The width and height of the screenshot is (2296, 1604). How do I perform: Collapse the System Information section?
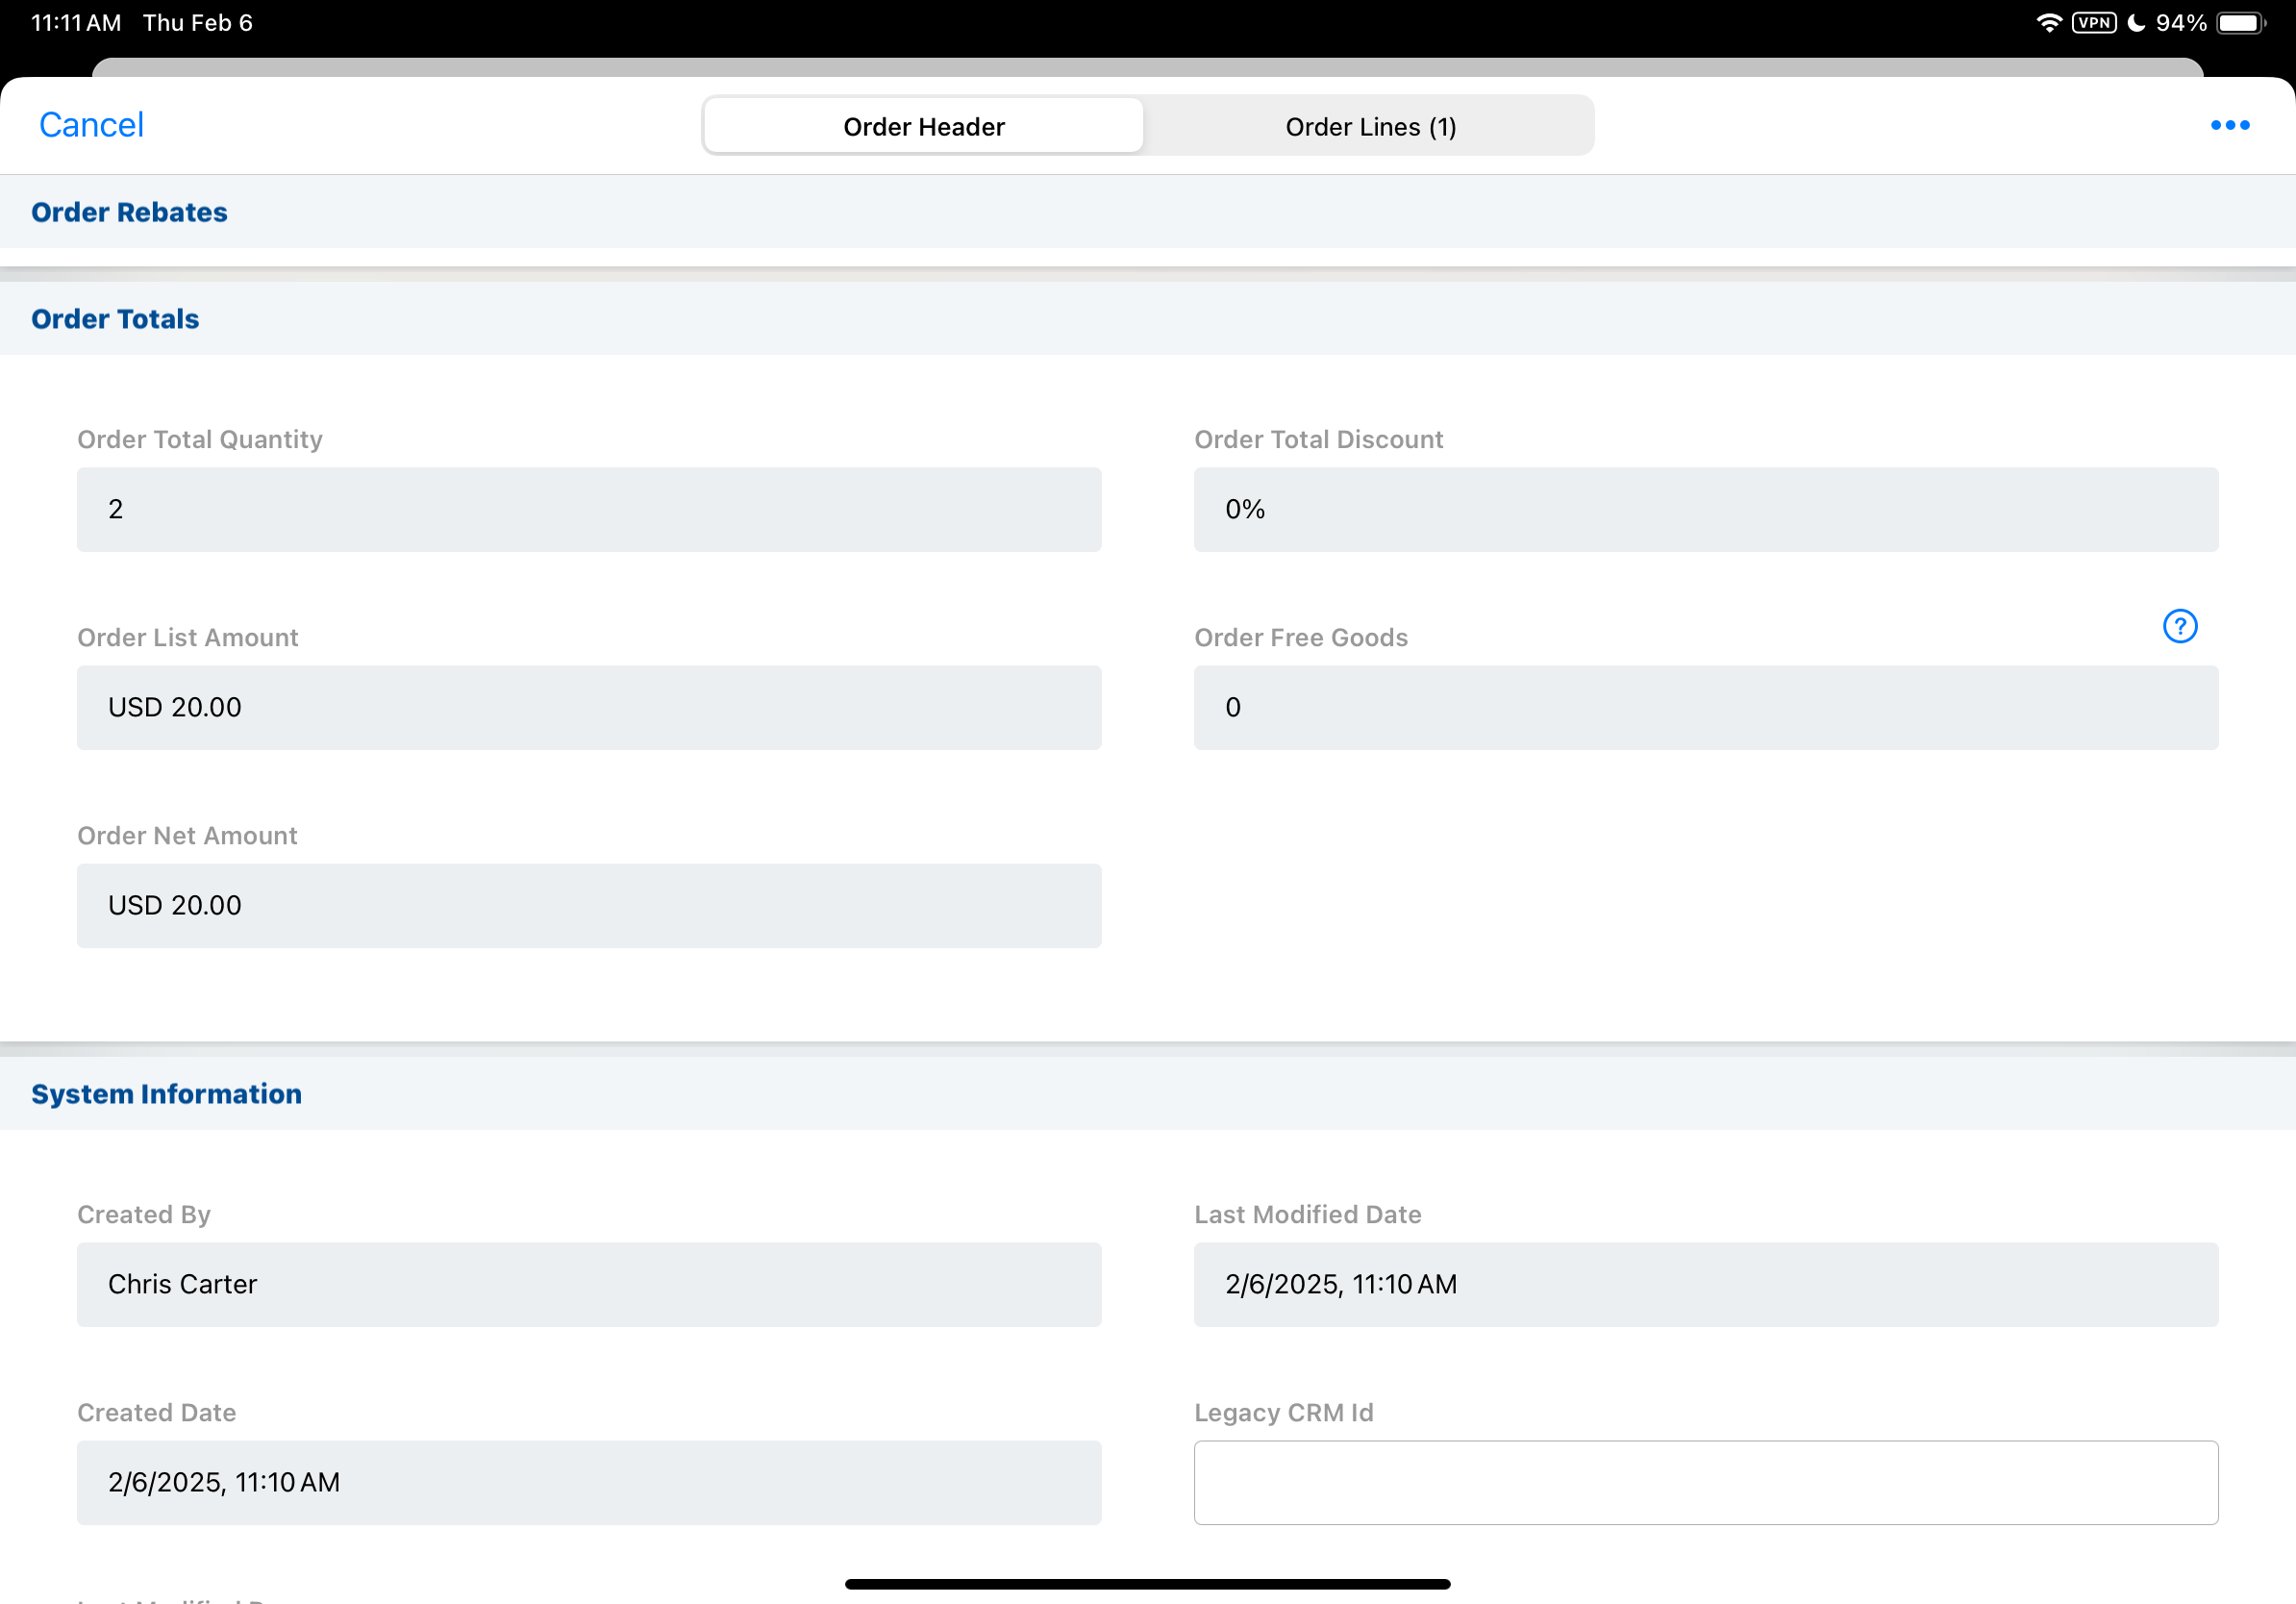click(x=167, y=1094)
